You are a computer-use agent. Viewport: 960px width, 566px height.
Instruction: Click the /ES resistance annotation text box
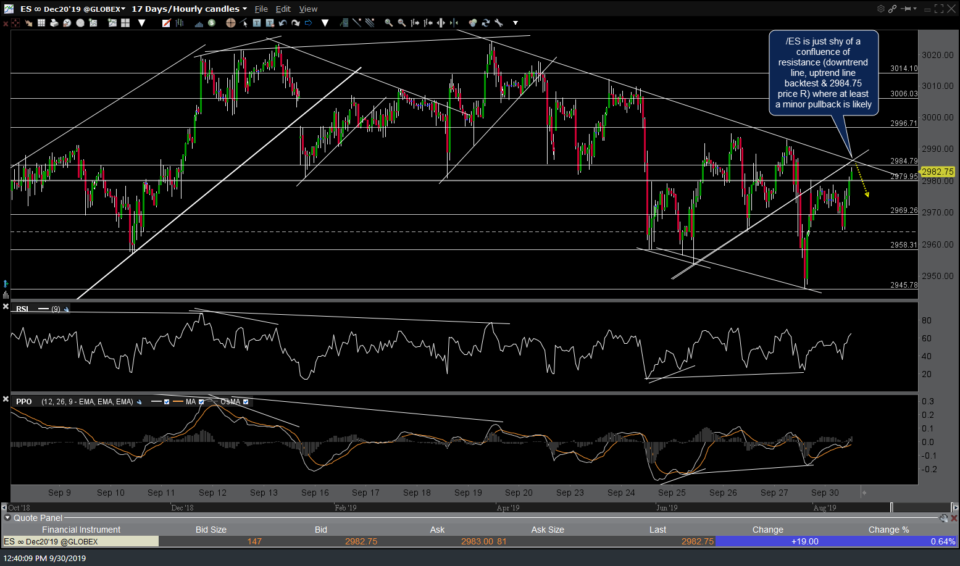pyautogui.click(x=823, y=73)
